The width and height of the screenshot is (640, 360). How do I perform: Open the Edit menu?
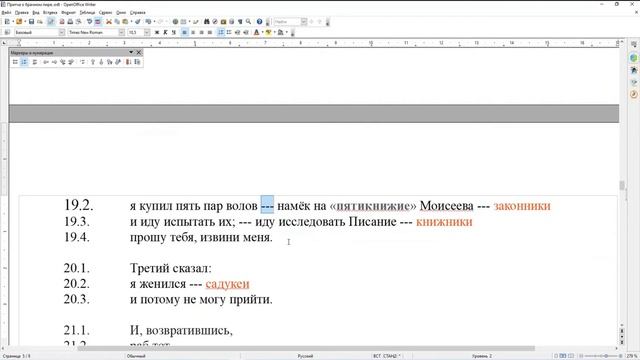pyautogui.click(x=22, y=13)
